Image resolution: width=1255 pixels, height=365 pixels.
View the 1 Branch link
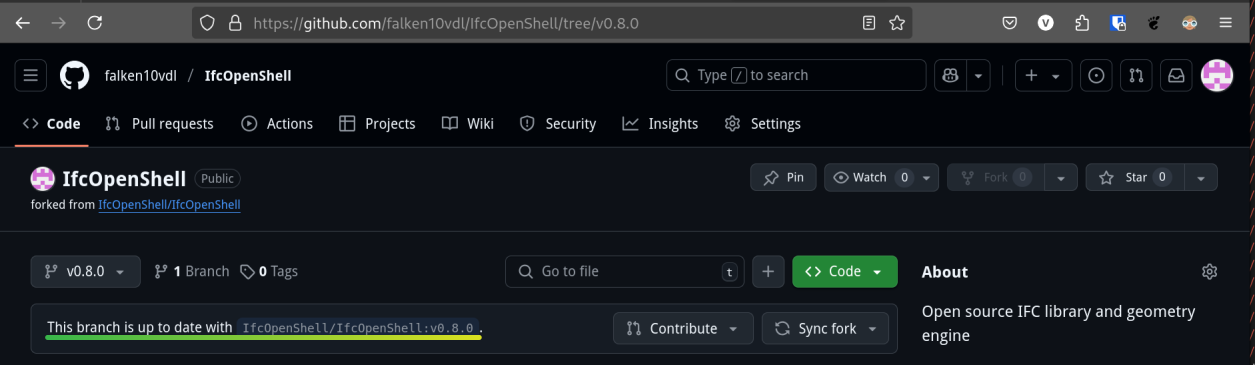[x=191, y=271]
